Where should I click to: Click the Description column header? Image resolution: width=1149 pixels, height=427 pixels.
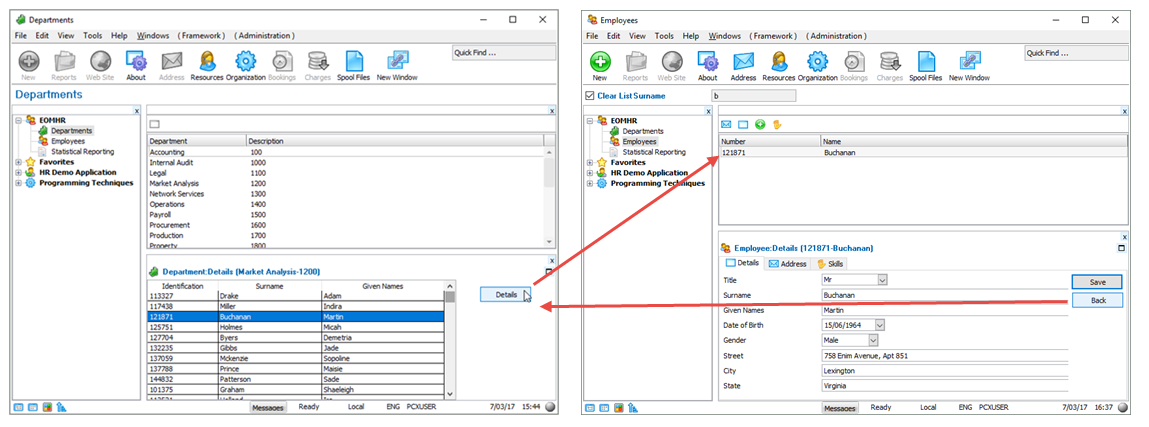[394, 141]
